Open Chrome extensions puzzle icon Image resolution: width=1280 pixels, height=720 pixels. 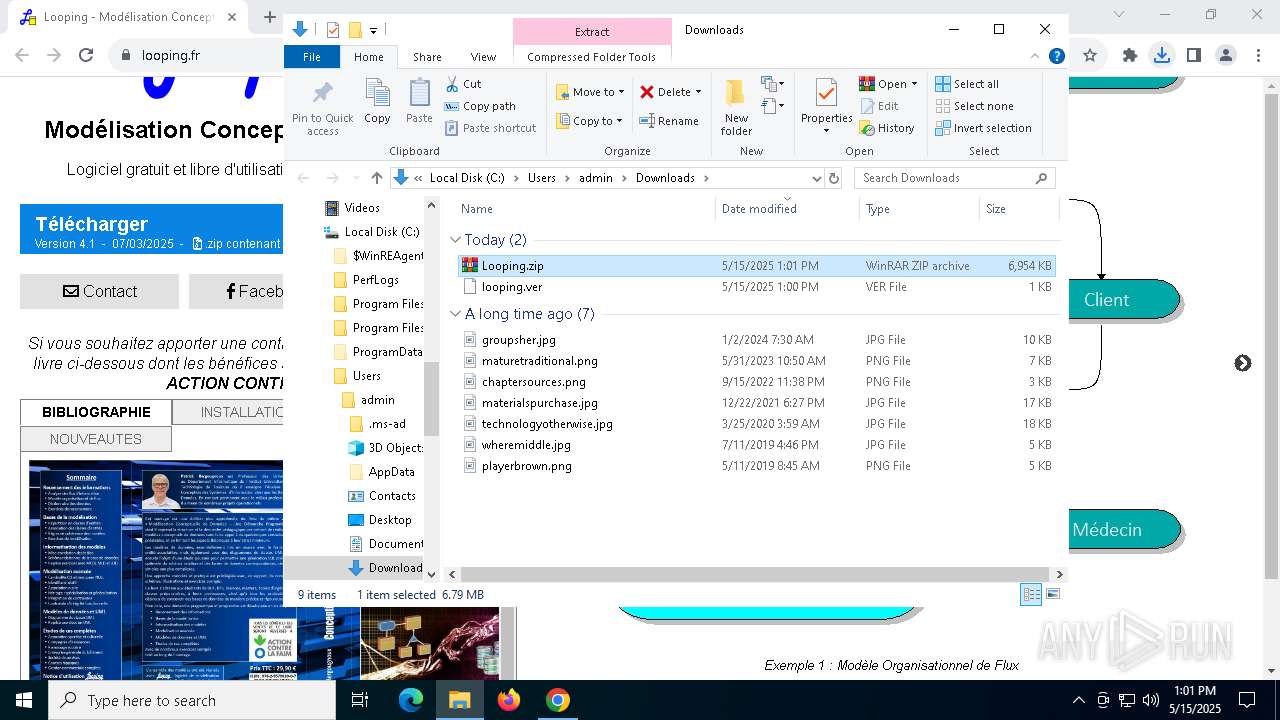(1130, 56)
